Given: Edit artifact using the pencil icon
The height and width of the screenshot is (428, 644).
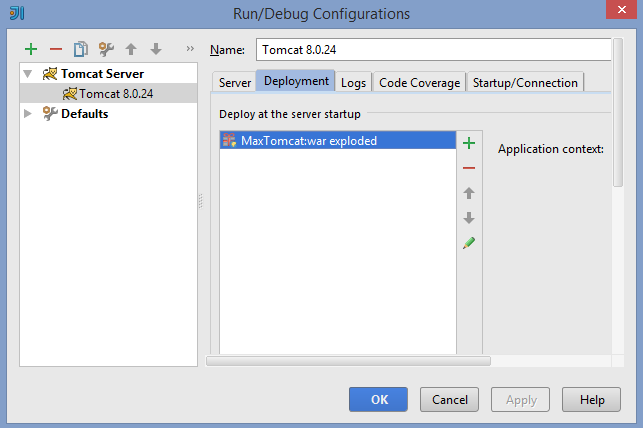Looking at the screenshot, I should coord(469,243).
